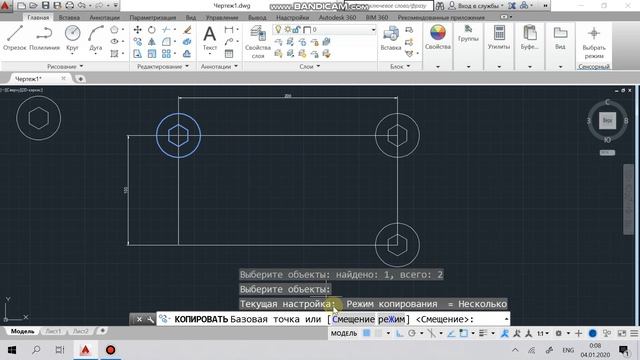Click Вход в службы sign-in button
This screenshot has height=360, width=640.
pos(476,6)
